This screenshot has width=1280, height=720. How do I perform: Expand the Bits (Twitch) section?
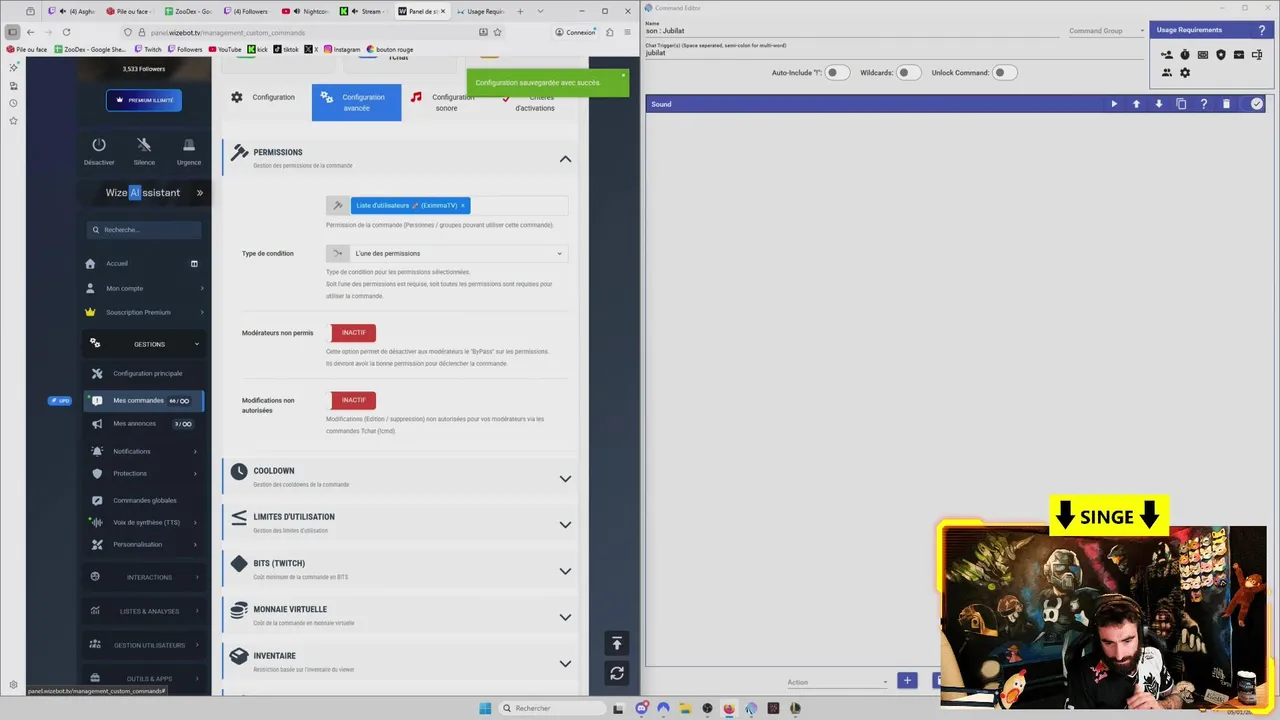point(565,571)
